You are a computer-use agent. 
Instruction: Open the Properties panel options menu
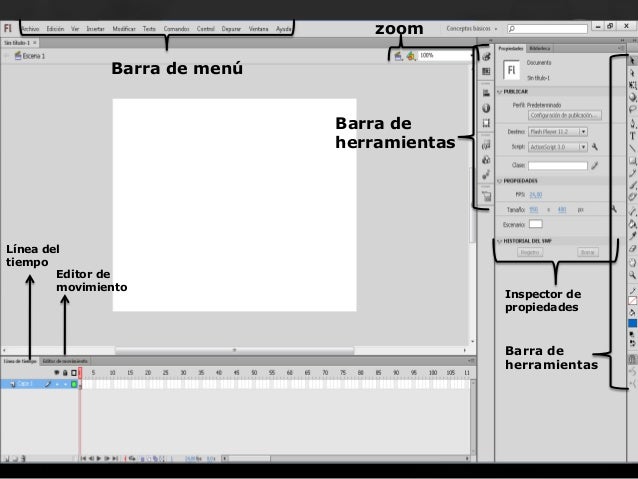(x=620, y=48)
